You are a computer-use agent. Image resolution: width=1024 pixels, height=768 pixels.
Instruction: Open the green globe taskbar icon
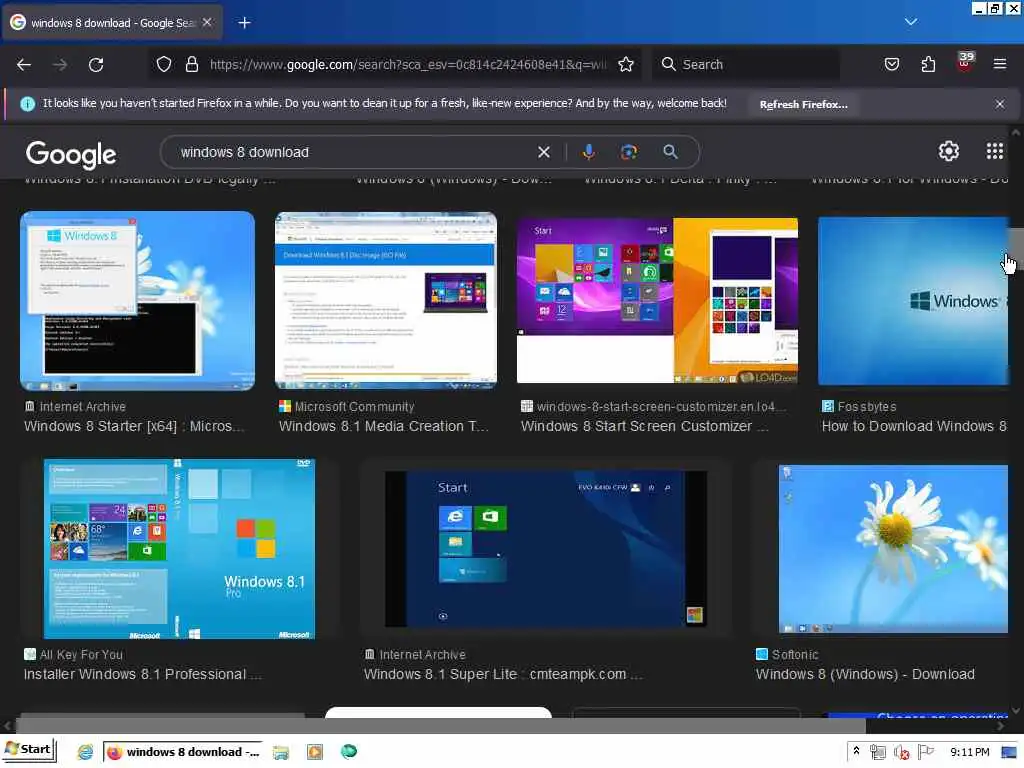[349, 752]
